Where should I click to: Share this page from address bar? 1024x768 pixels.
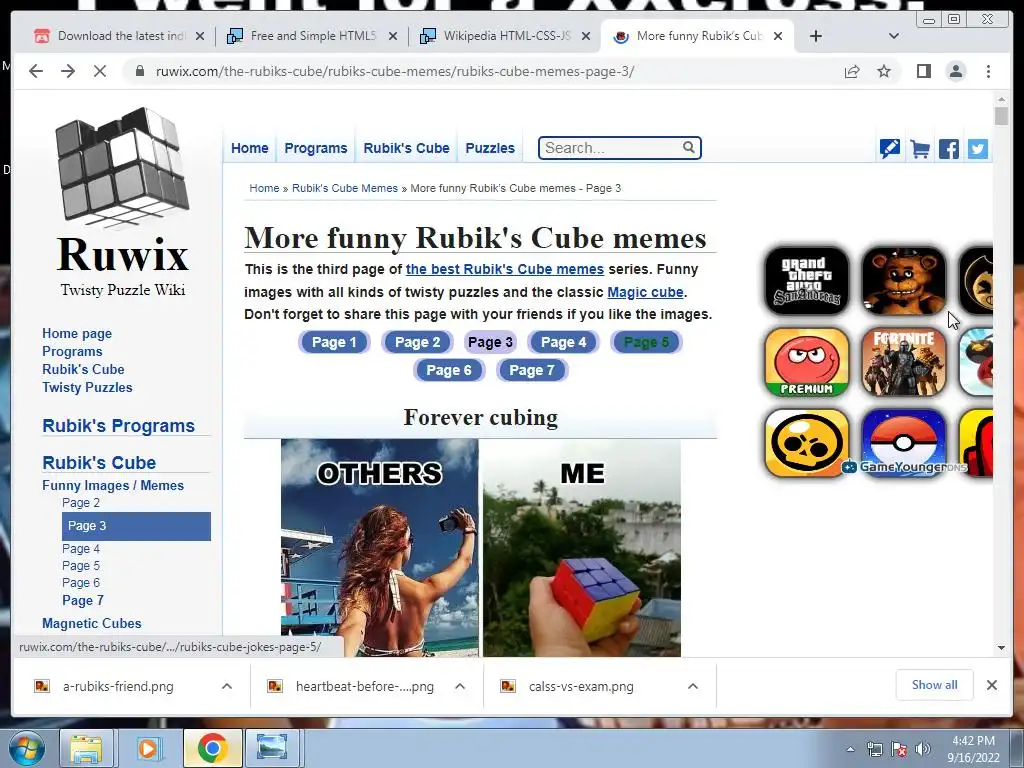852,71
